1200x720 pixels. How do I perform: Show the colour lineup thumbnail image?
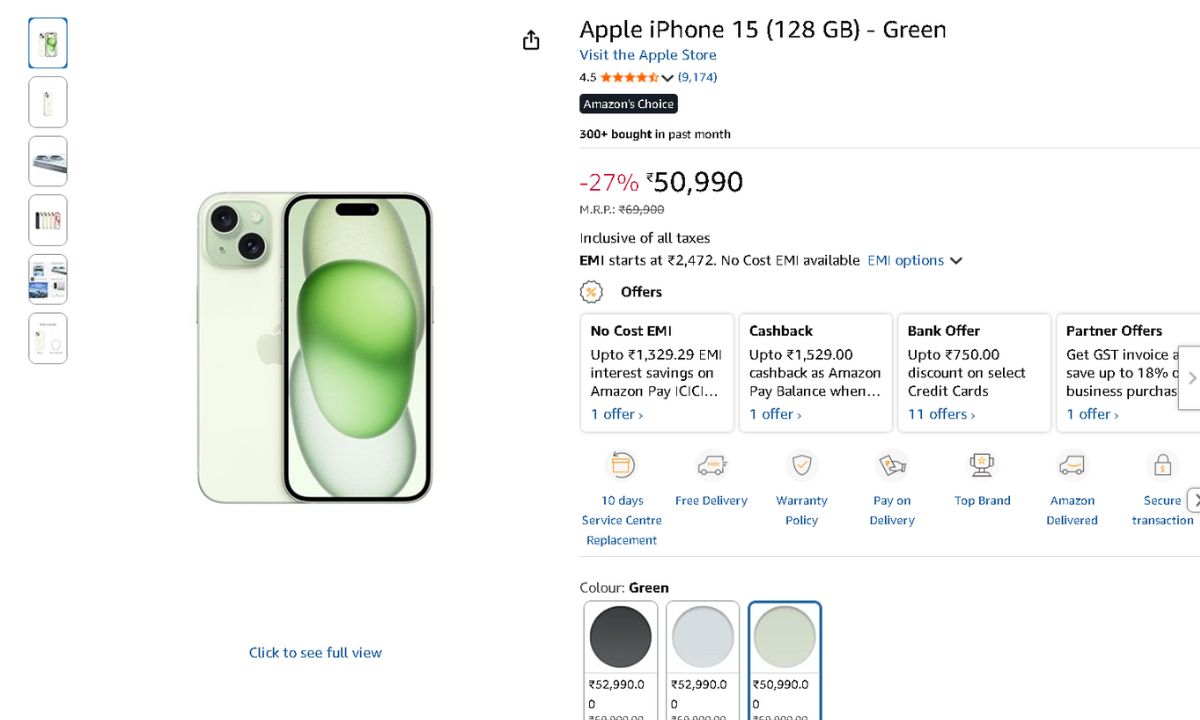coord(48,220)
